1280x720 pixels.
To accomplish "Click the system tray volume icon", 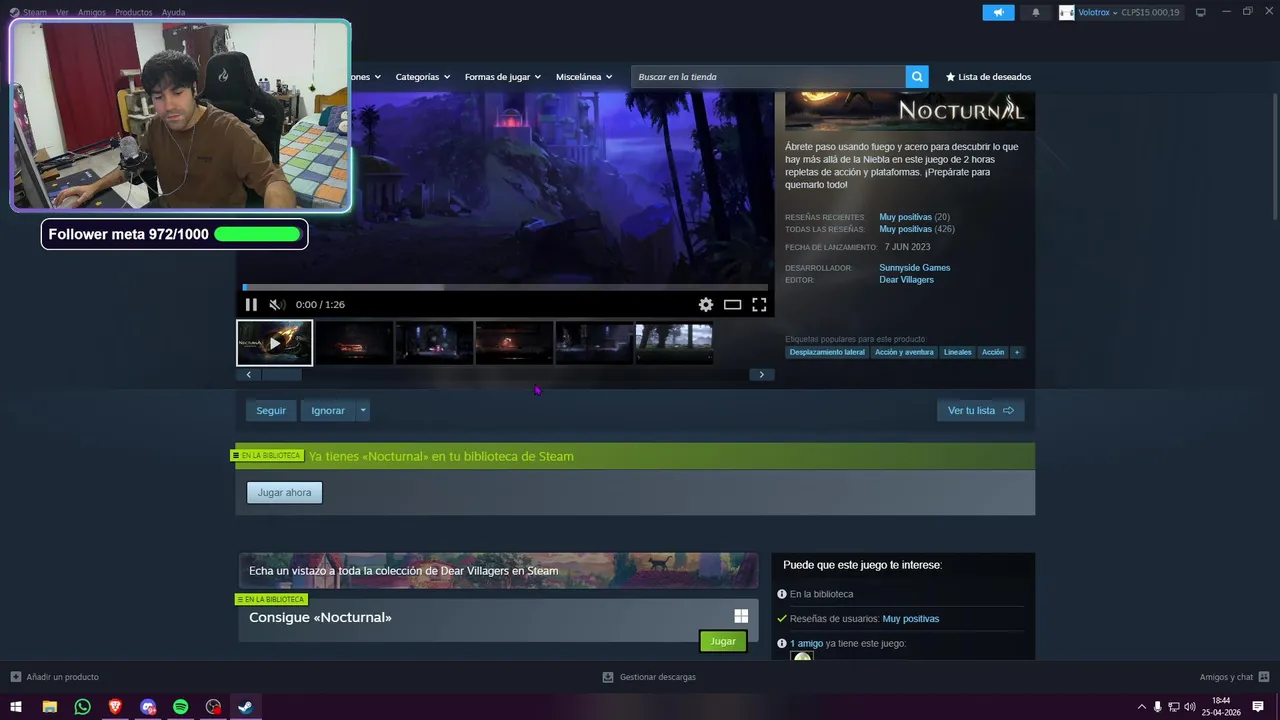I will (1190, 707).
